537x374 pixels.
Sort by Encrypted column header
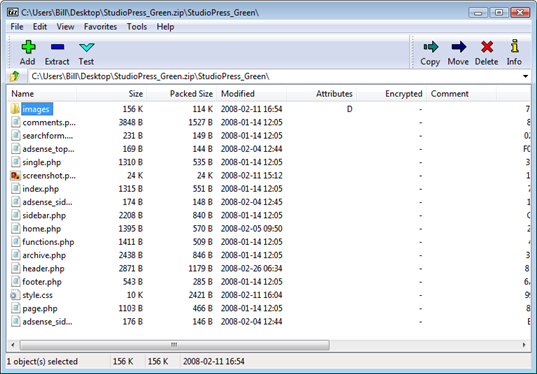click(x=391, y=94)
